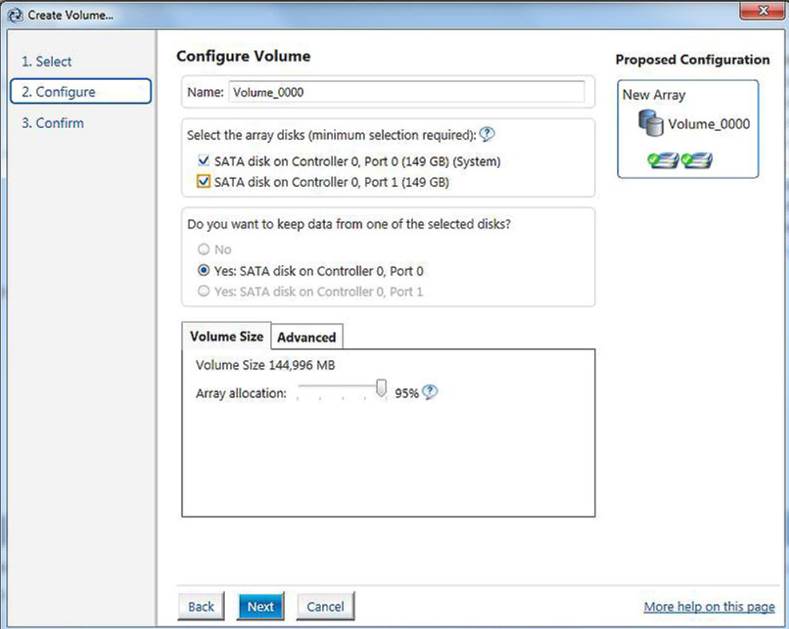Screen dimensions: 789x629
Task: Choose Yes: keep data from Port 0
Action: pos(203,271)
